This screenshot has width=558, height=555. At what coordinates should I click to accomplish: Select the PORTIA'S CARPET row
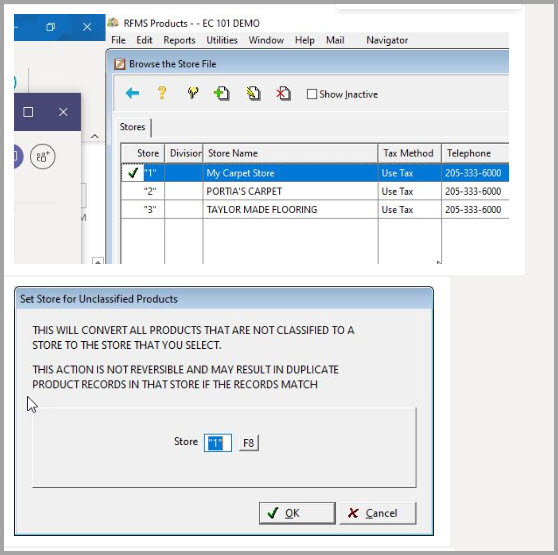315,191
